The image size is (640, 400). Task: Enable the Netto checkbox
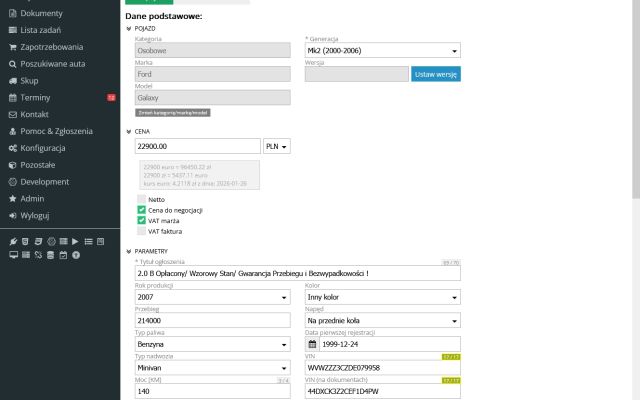coord(141,199)
